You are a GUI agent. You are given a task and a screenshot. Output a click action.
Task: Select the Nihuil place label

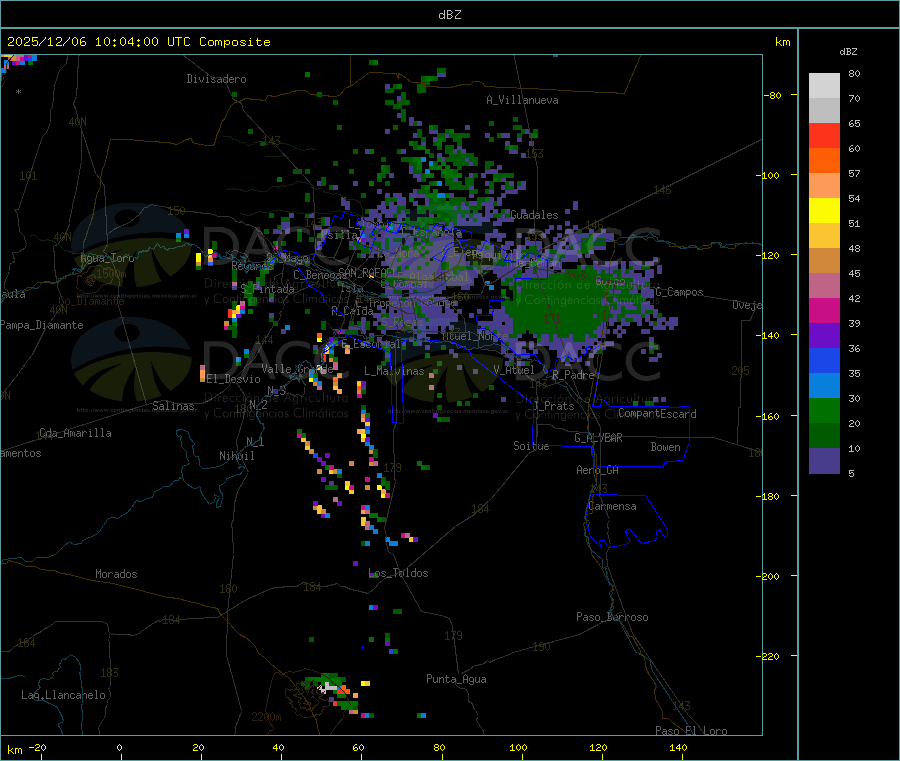(x=237, y=456)
